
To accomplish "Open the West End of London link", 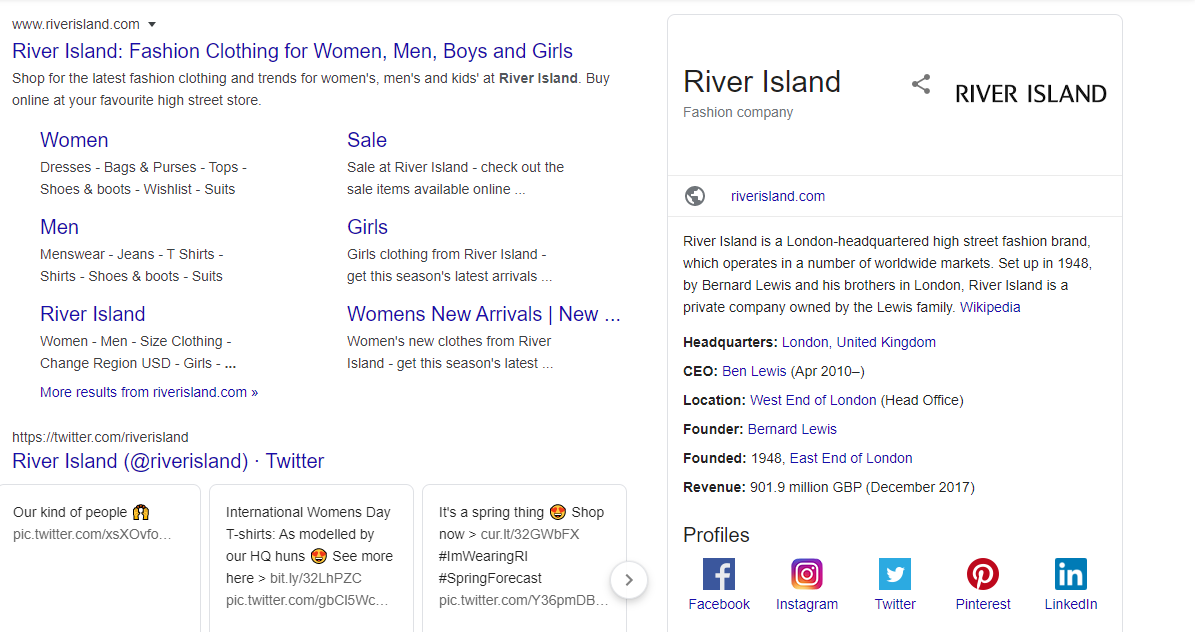I will 813,400.
